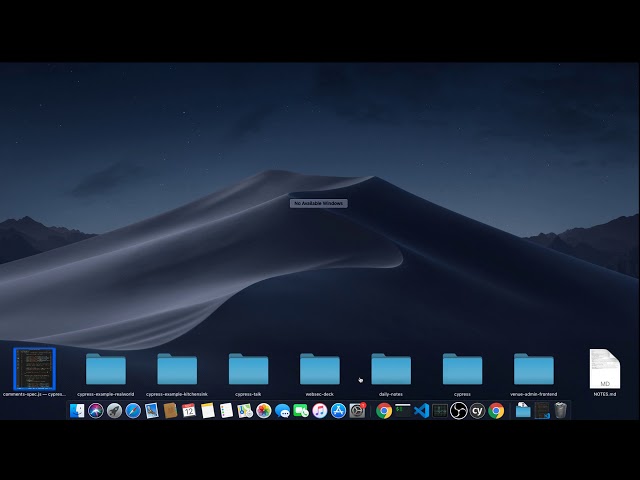
Task: Open the Calendar app in Dock
Action: coord(189,410)
